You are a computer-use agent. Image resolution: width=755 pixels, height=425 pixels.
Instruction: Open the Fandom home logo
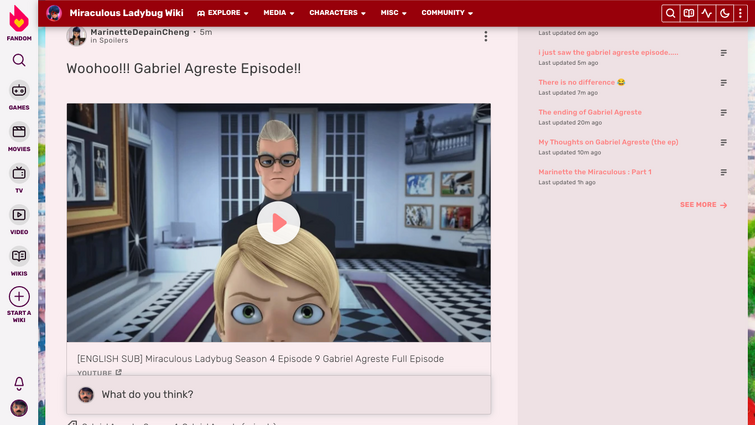pos(19,22)
